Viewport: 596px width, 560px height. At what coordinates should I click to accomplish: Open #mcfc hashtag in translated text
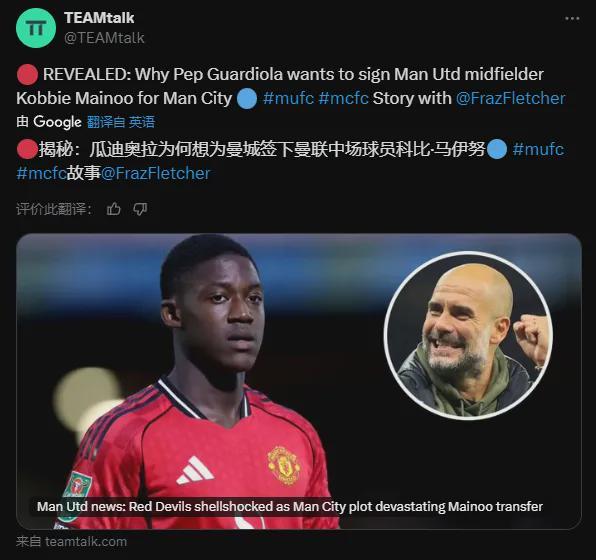41,173
